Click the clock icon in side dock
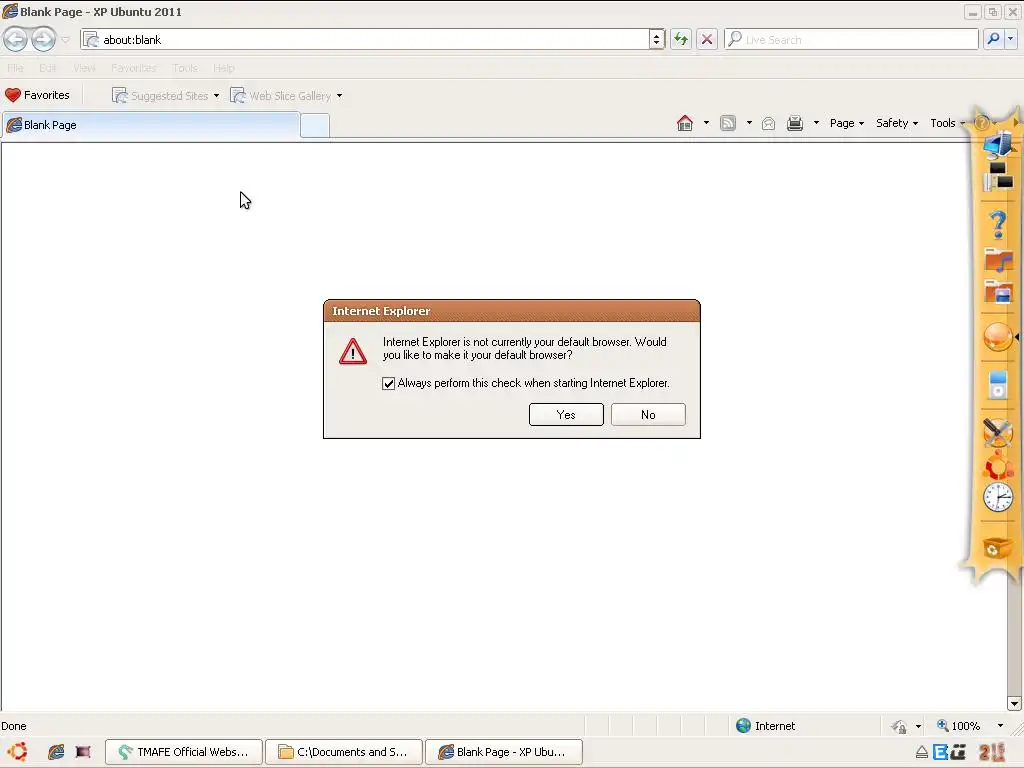Screen dimensions: 1024x768 pos(998,498)
